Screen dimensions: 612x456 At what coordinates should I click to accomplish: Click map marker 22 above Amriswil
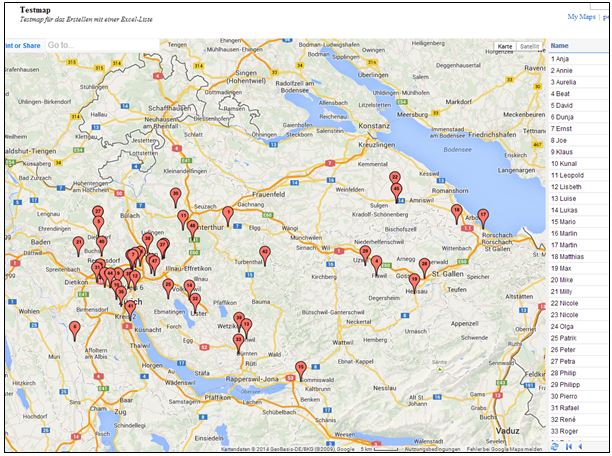pos(395,178)
